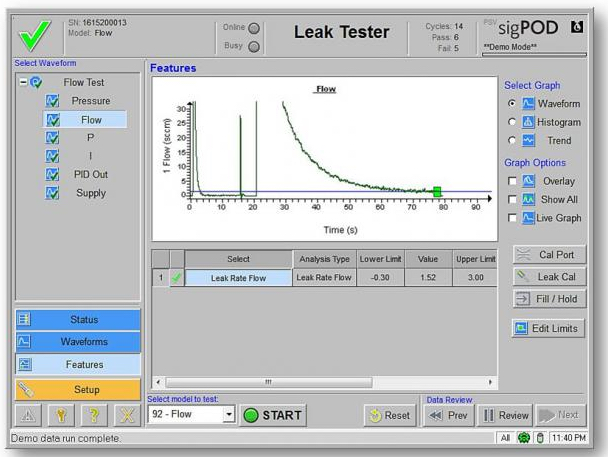Enable the Show All checkbox

tap(512, 199)
